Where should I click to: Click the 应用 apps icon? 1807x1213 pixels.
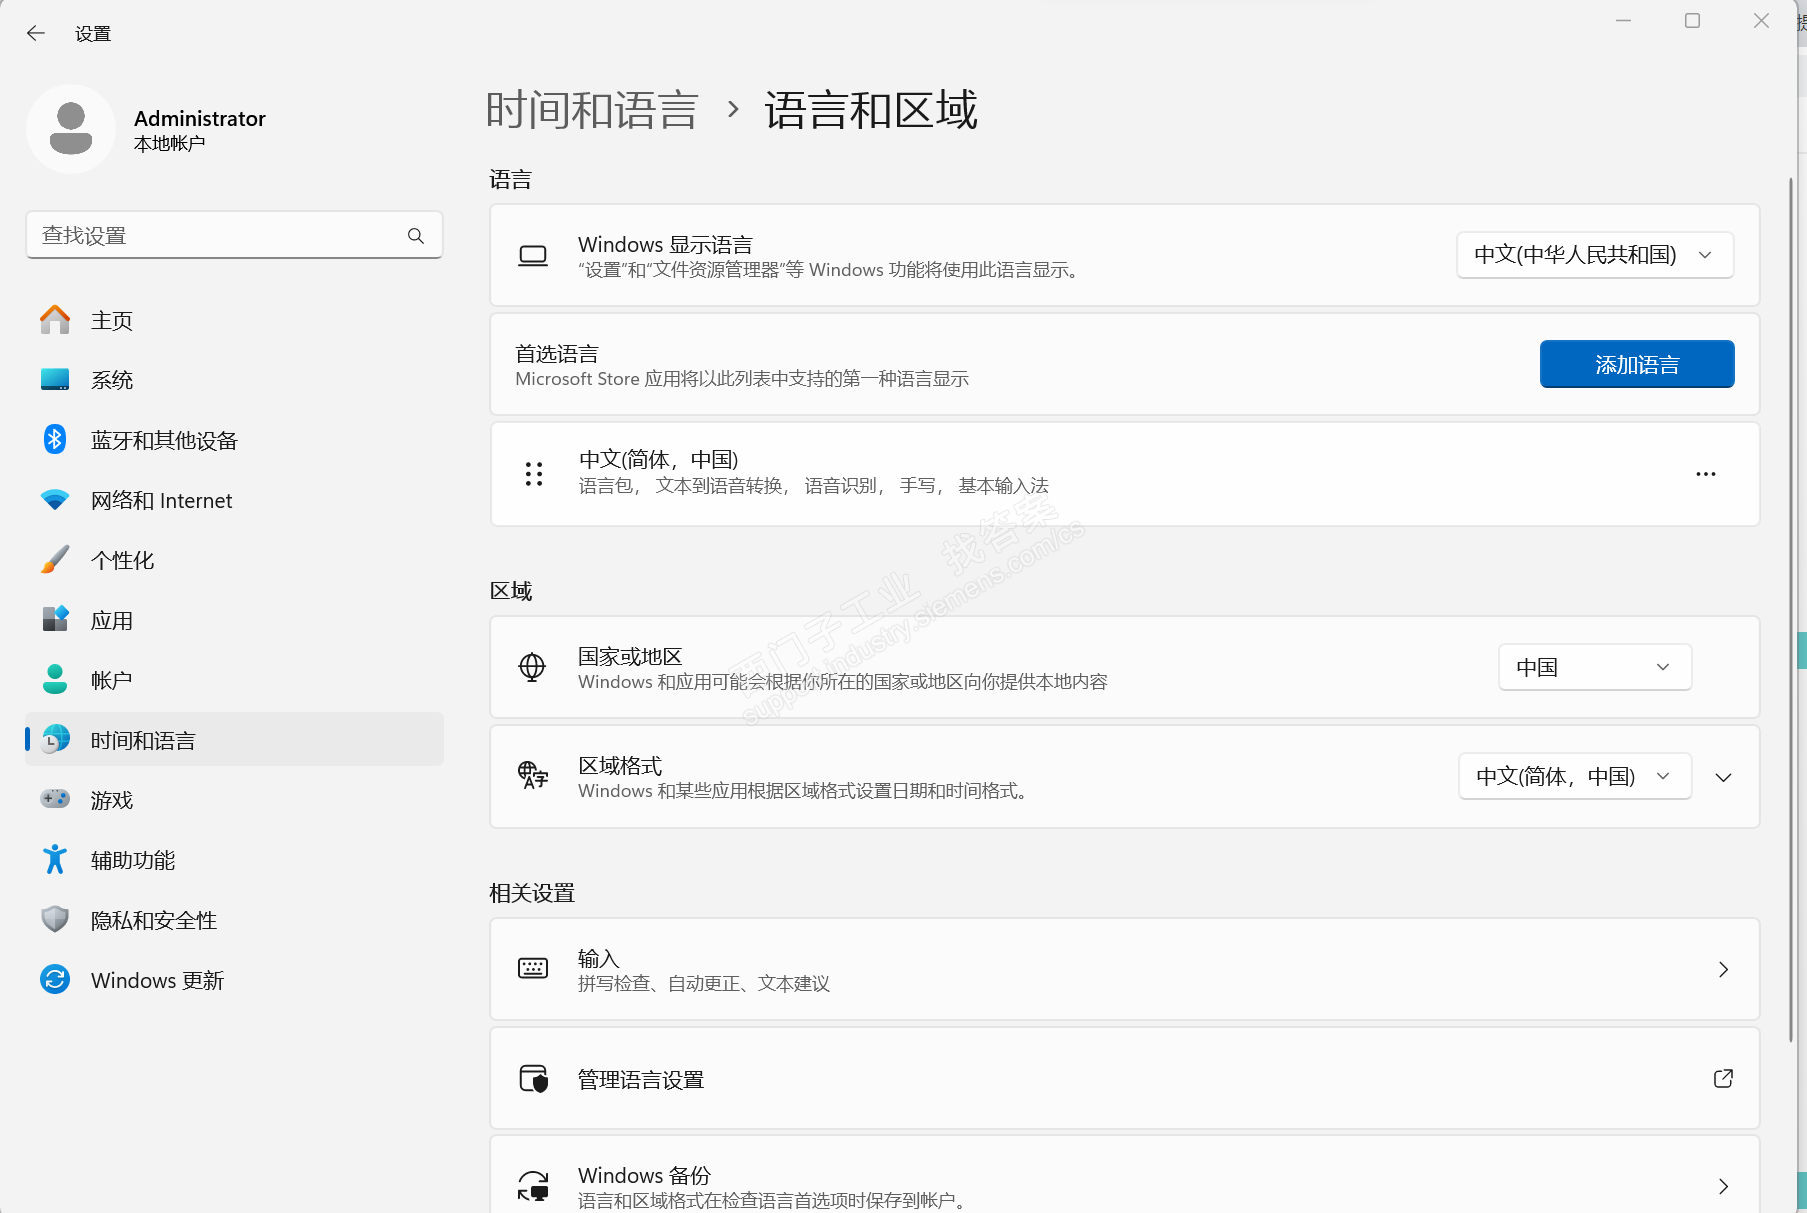coord(55,620)
